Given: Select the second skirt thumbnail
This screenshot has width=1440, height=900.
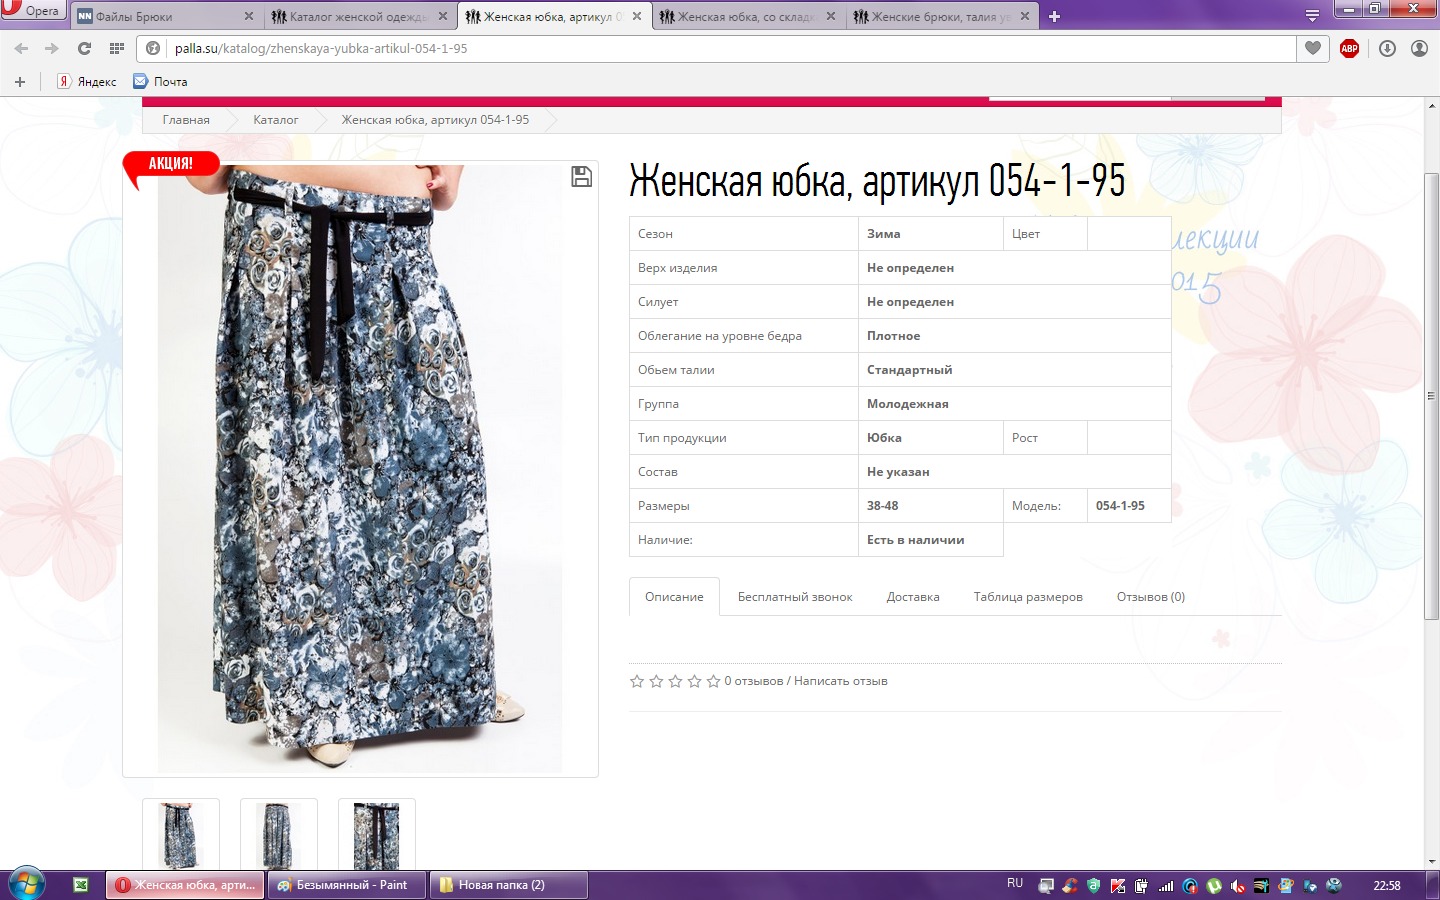Looking at the screenshot, I should click(x=279, y=835).
